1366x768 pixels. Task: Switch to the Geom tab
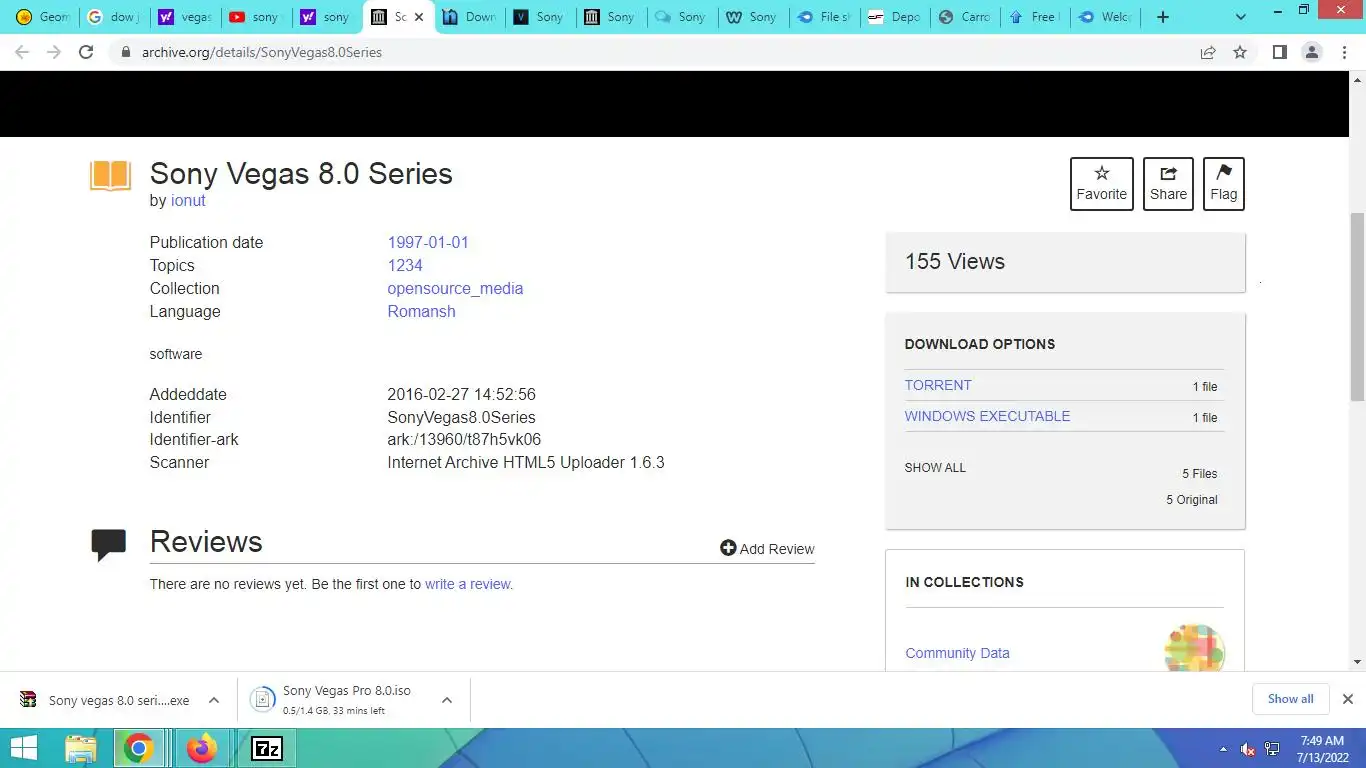coord(43,17)
